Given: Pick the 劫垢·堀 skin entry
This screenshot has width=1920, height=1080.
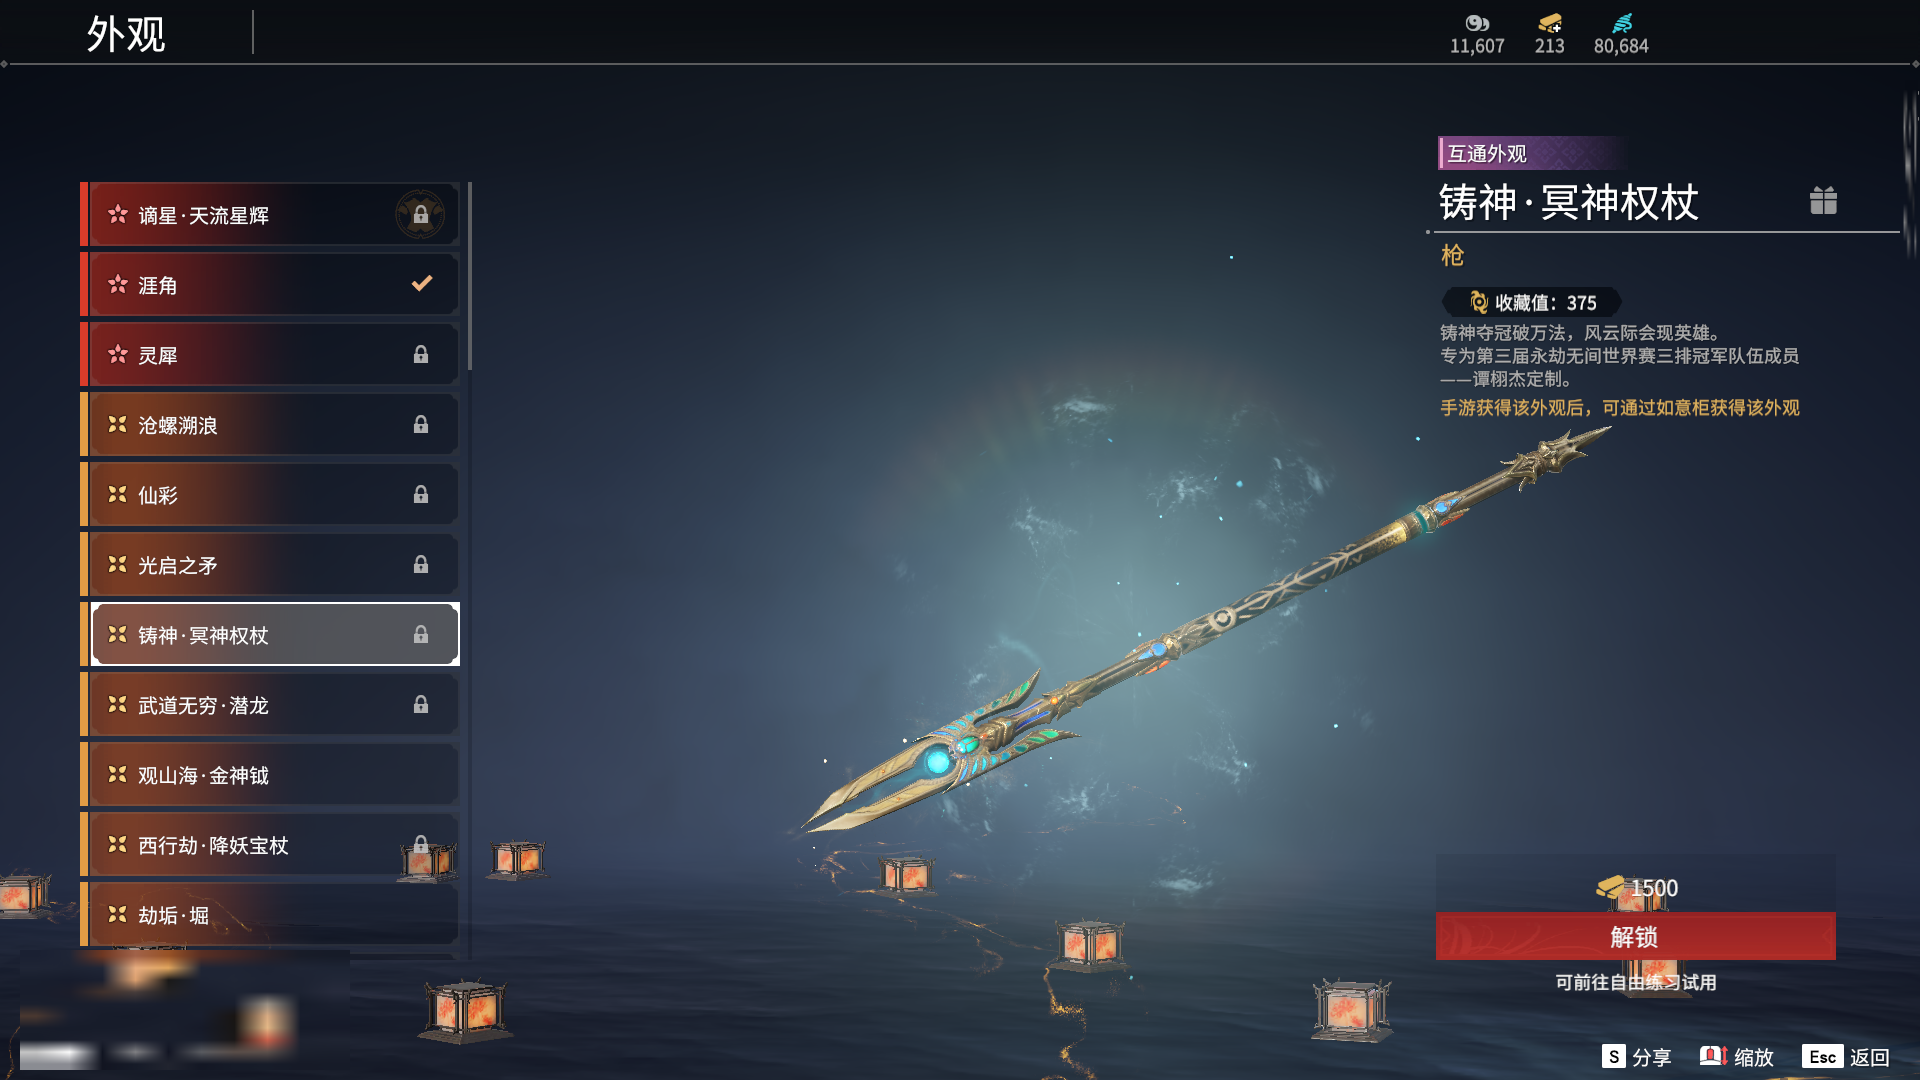Looking at the screenshot, I should (x=270, y=915).
